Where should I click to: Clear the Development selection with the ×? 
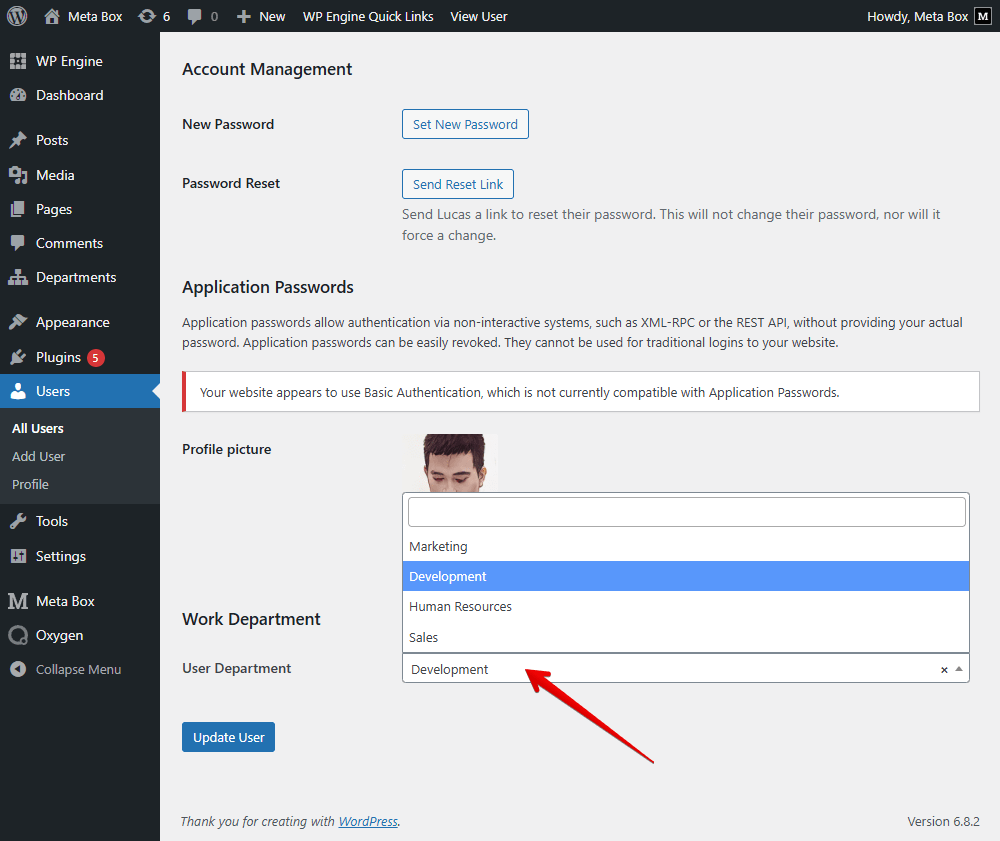point(943,669)
